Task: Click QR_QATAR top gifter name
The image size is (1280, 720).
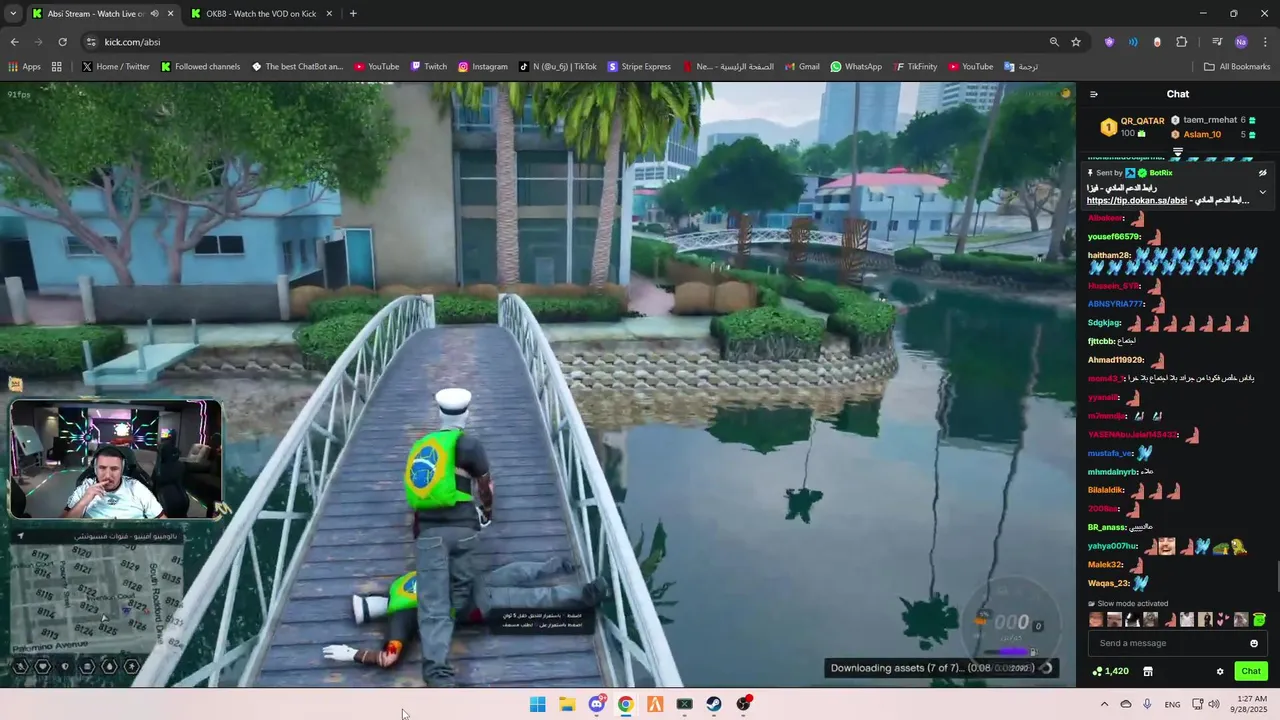Action: click(1142, 121)
